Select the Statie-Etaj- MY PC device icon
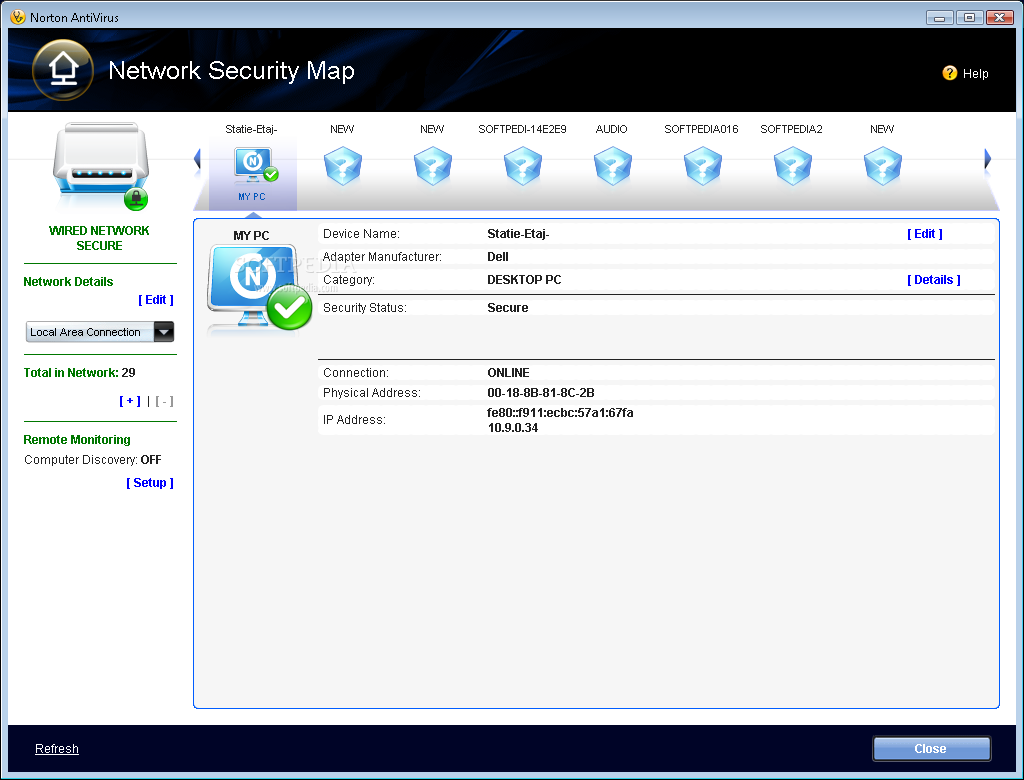Viewport: 1024px width, 780px height. coord(255,165)
